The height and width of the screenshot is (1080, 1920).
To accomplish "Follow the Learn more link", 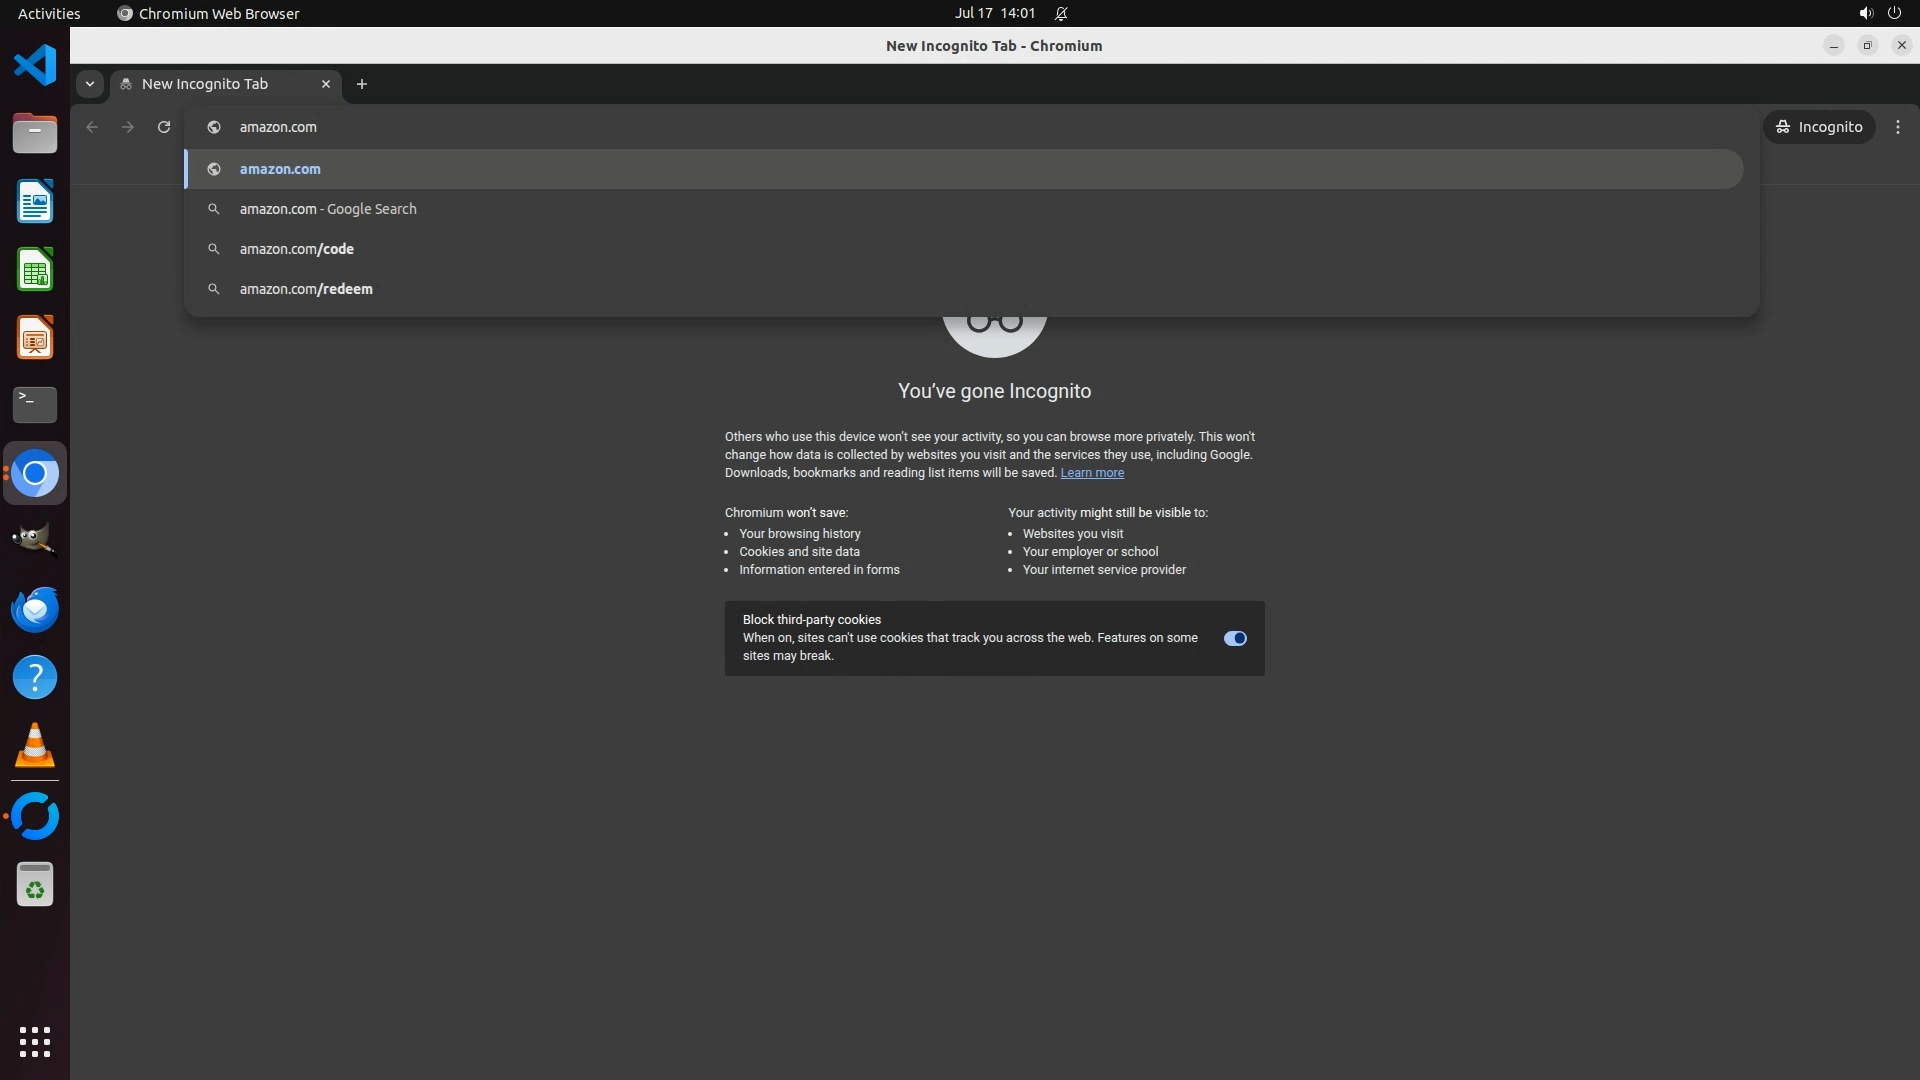I will (1091, 473).
